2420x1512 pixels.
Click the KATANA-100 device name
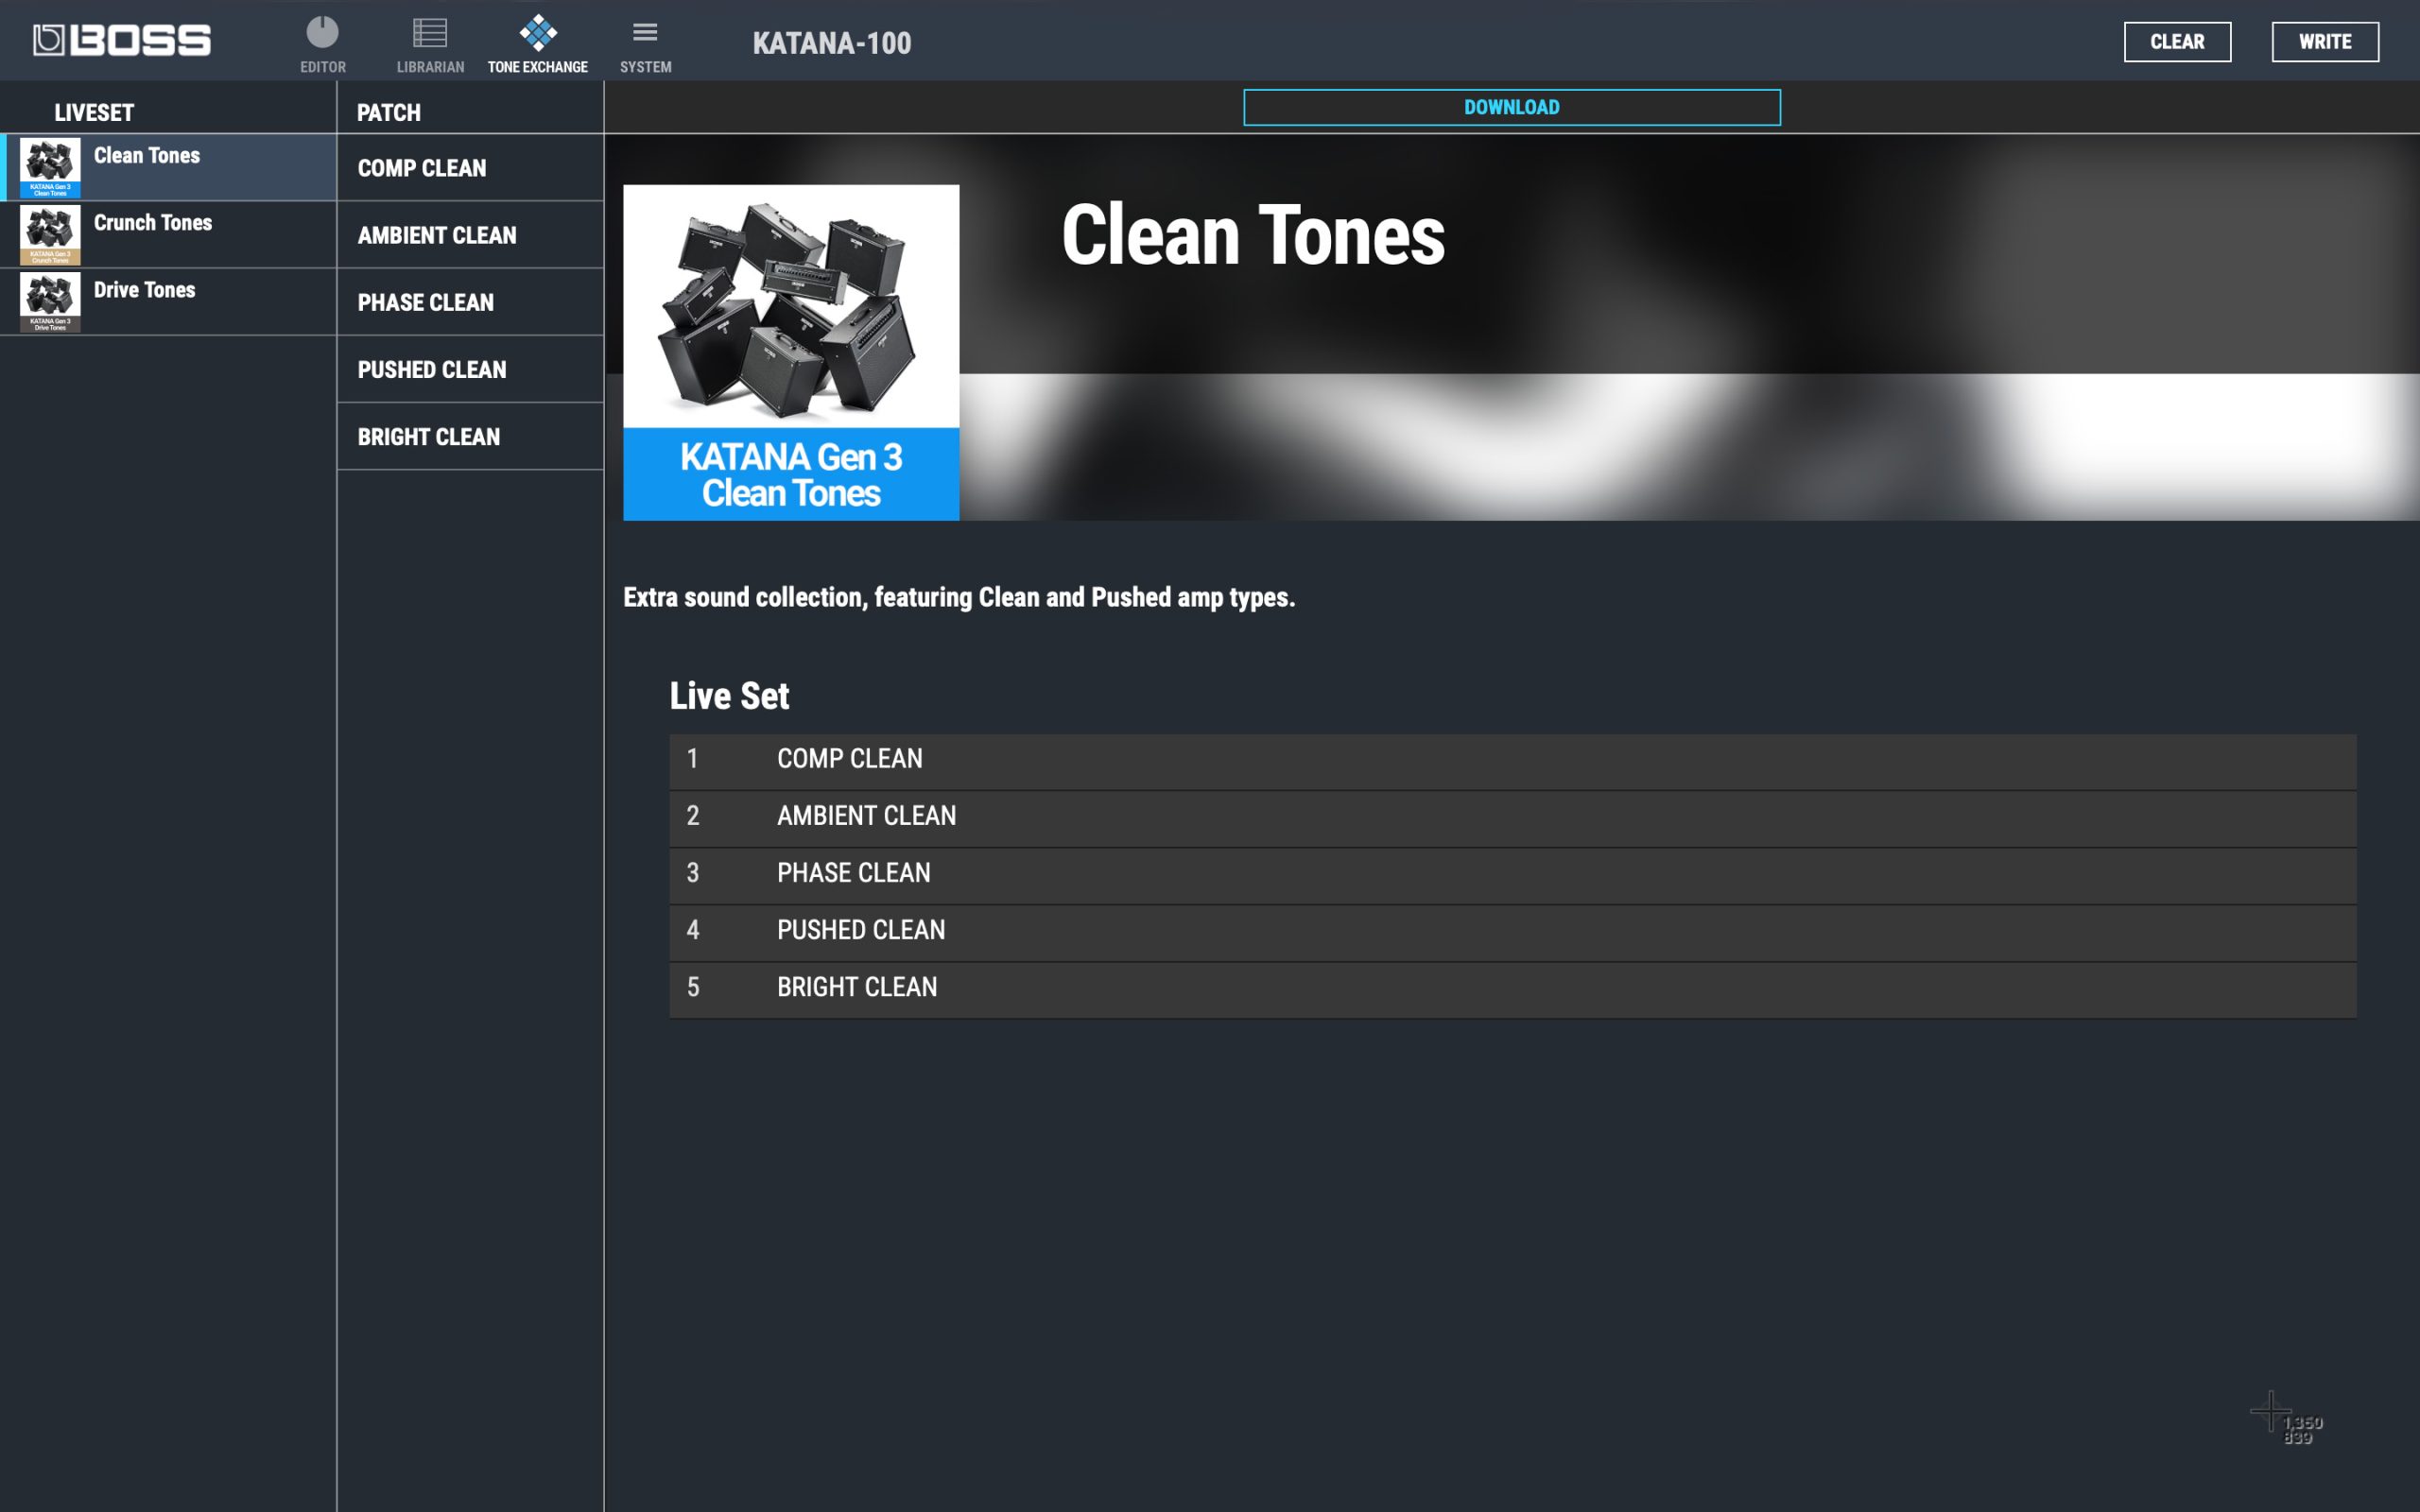point(832,43)
